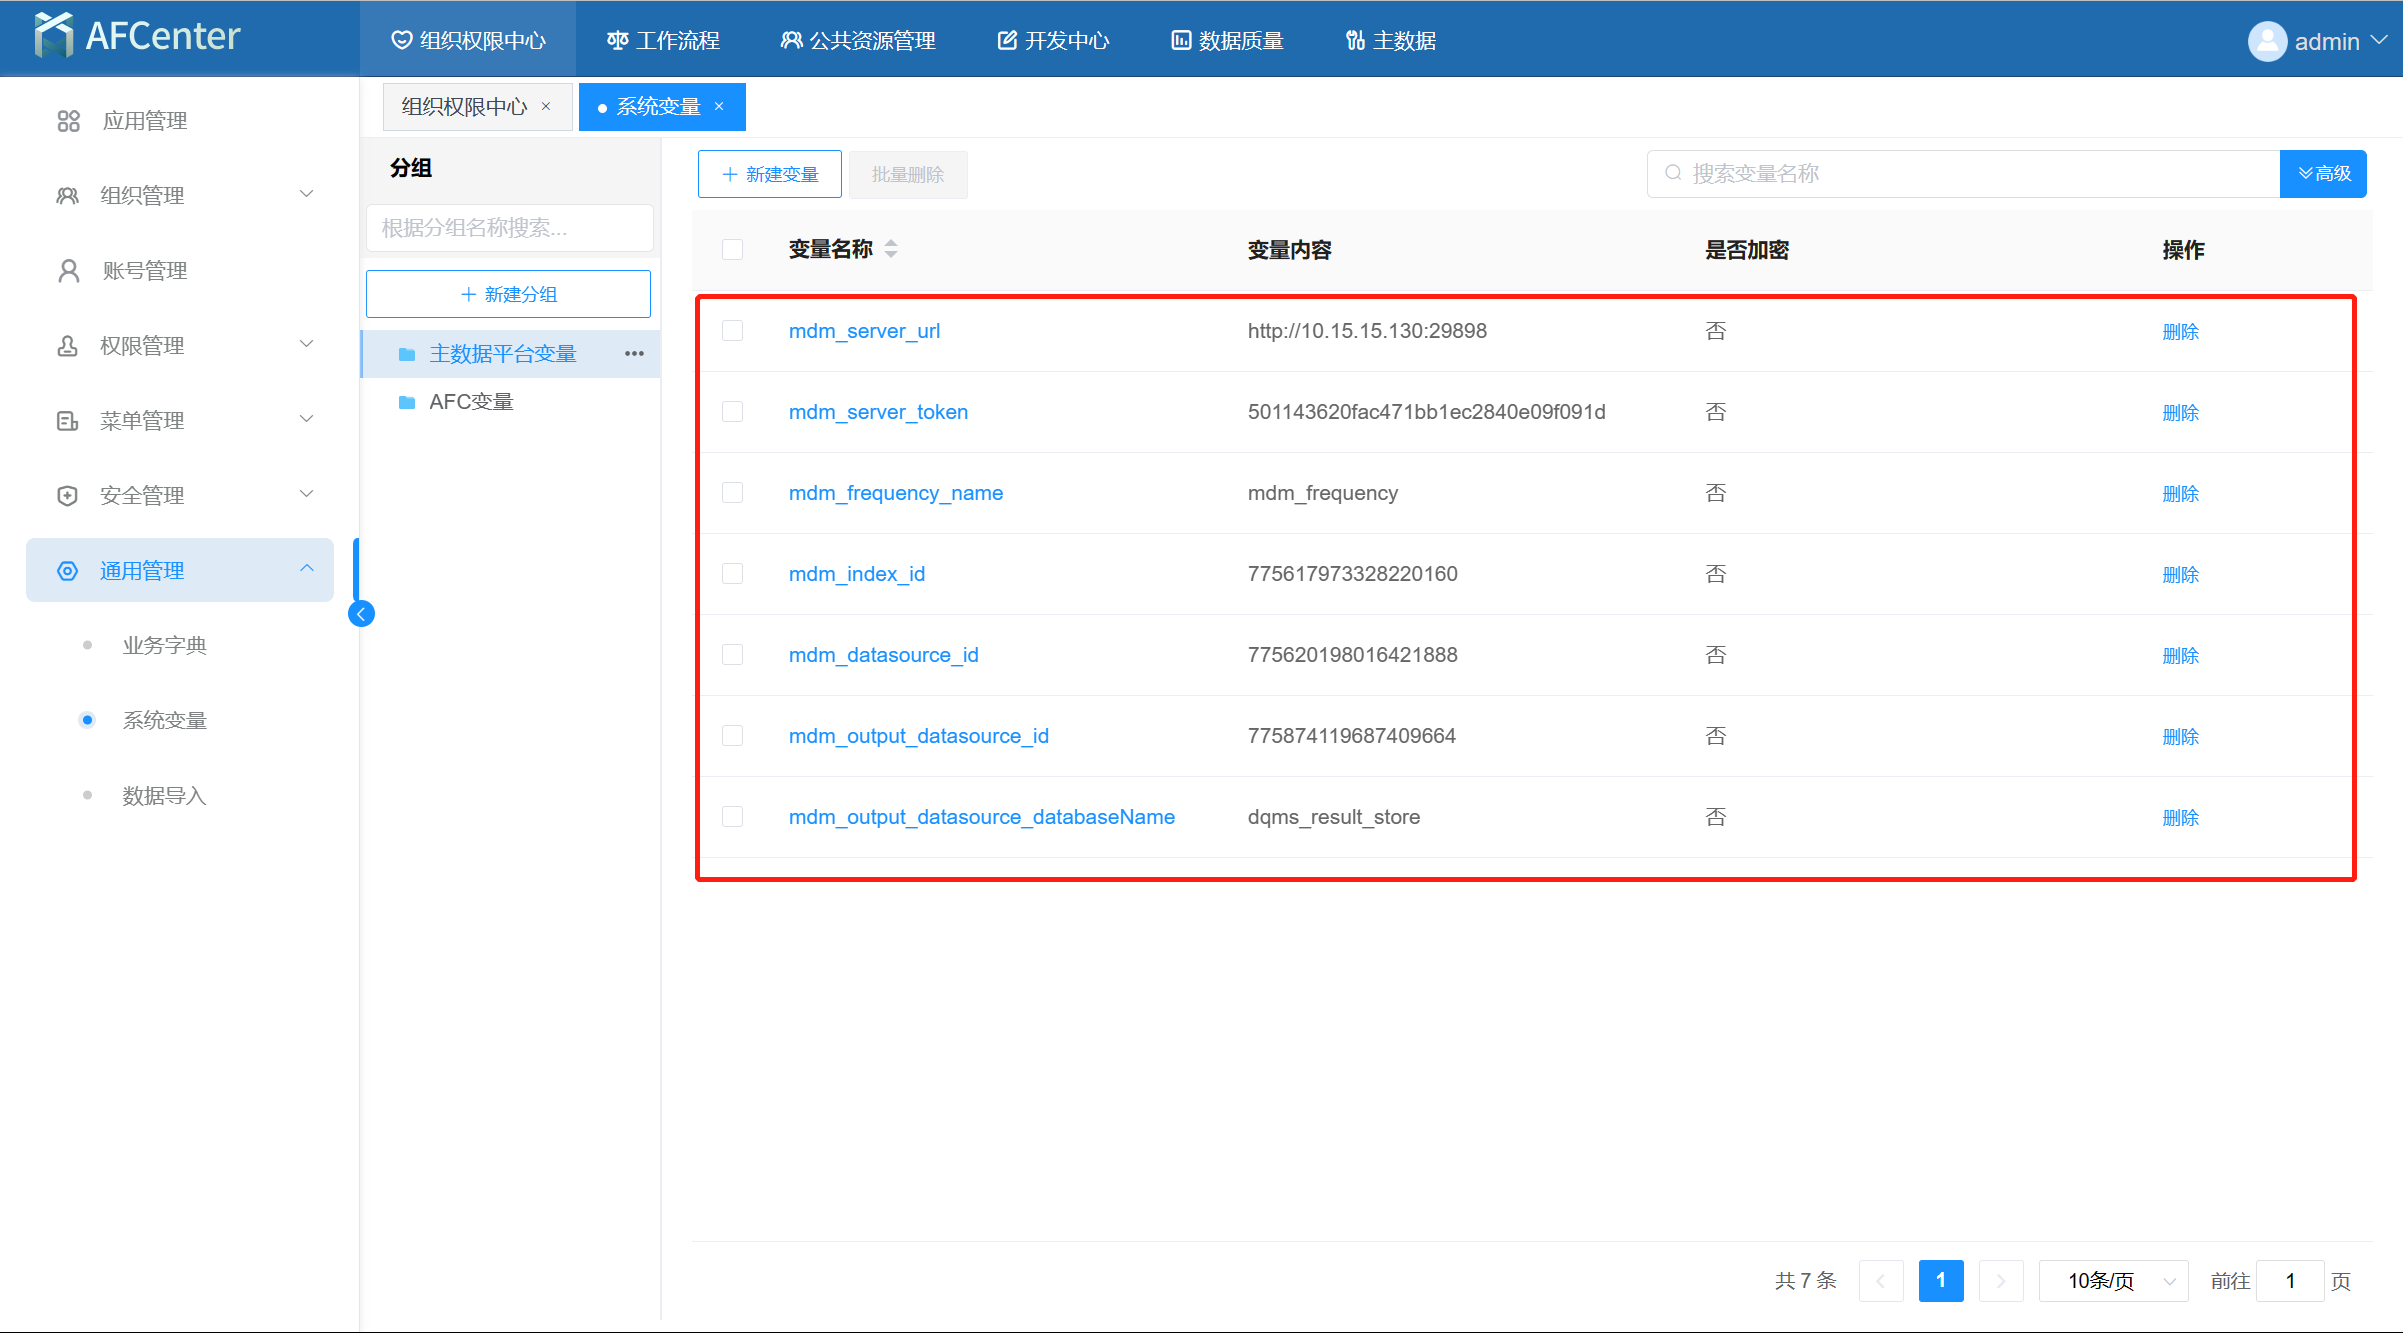Sort by 变量名称 column sort arrows
This screenshot has height=1333, width=2403.
pyautogui.click(x=891, y=249)
